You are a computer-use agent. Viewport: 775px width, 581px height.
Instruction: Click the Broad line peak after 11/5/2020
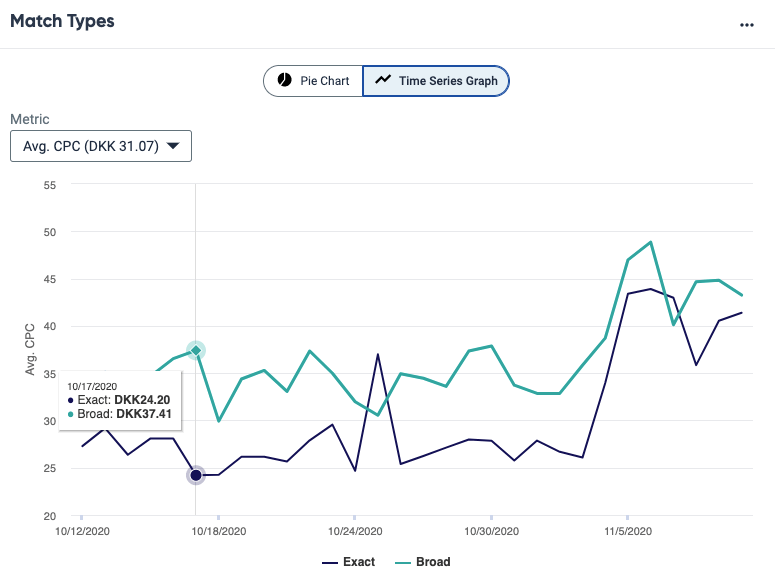(651, 242)
